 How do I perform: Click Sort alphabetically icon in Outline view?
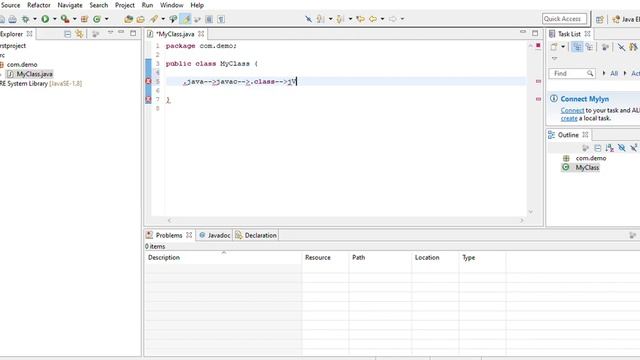click(610, 148)
